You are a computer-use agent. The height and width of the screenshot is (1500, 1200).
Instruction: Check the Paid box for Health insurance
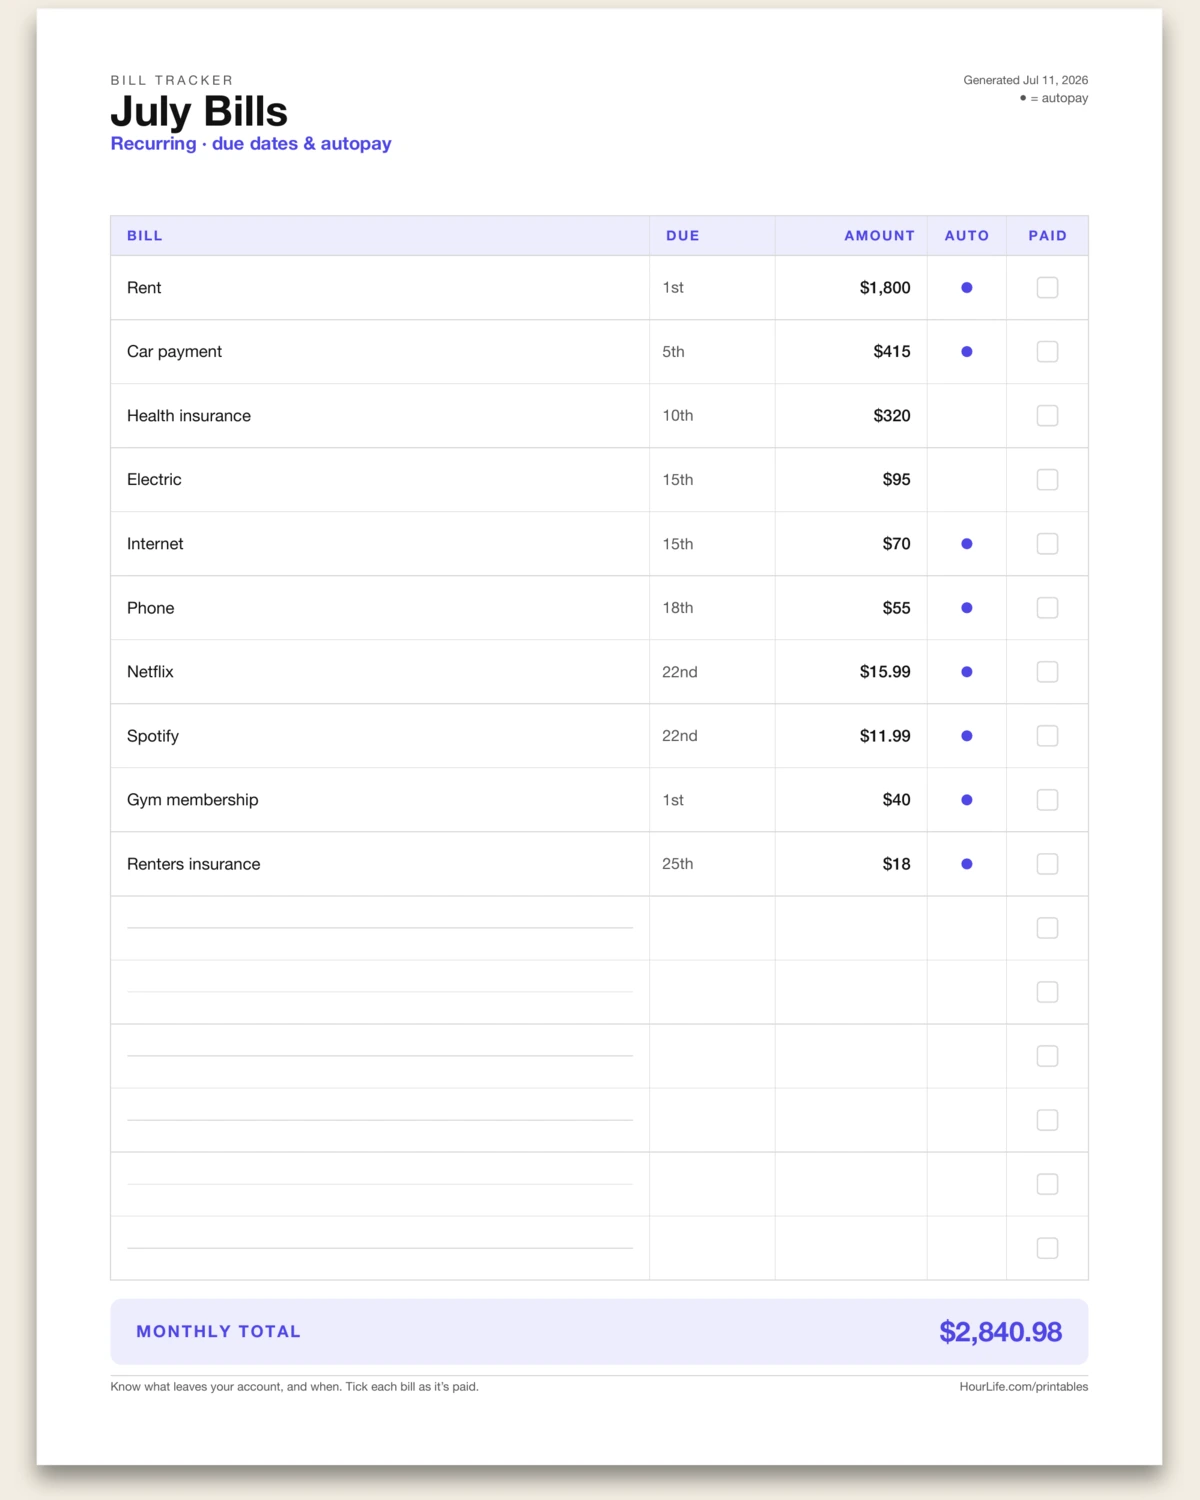(x=1047, y=416)
